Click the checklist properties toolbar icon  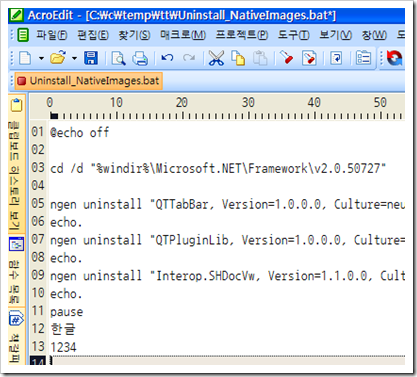pos(363,58)
